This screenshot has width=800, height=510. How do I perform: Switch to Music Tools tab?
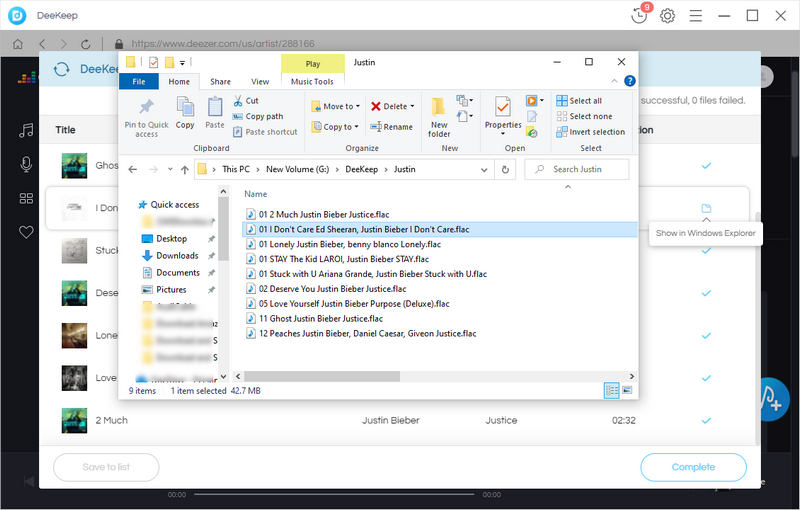[x=312, y=82]
